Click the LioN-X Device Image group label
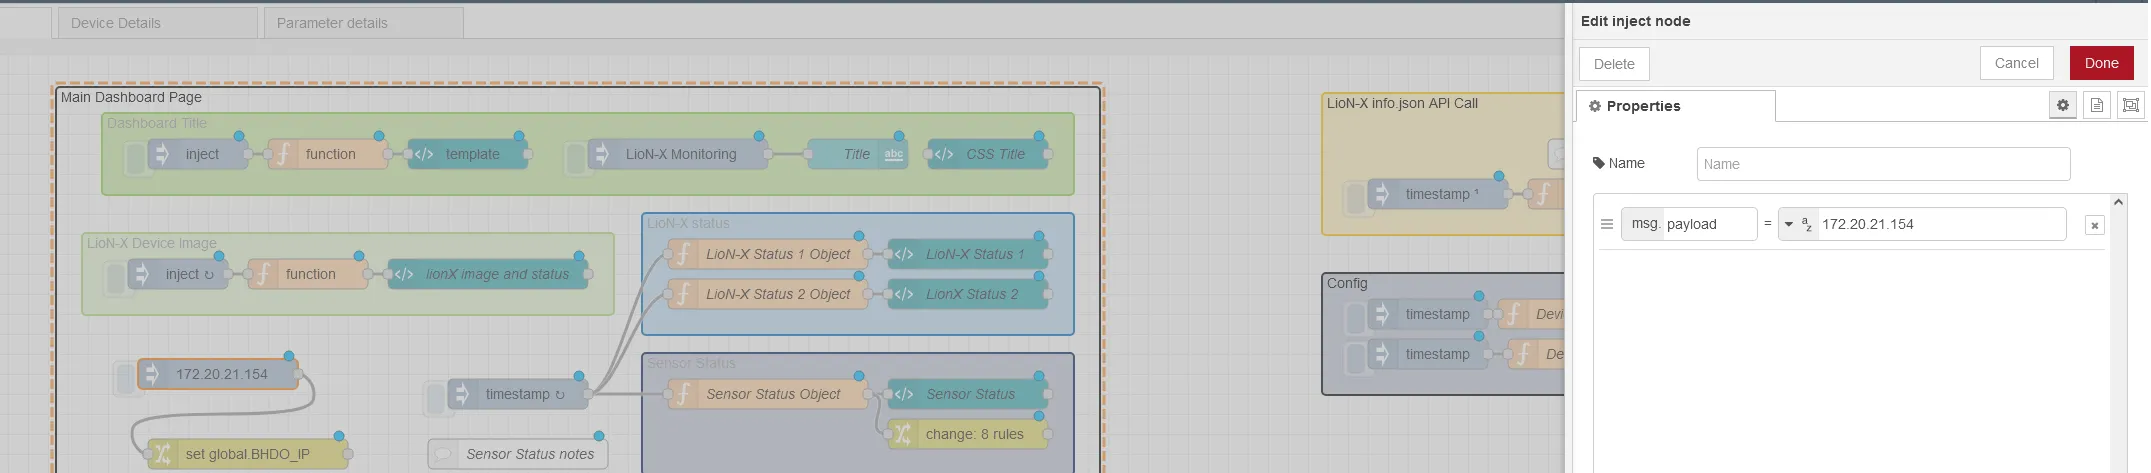The image size is (2151, 473). click(151, 243)
